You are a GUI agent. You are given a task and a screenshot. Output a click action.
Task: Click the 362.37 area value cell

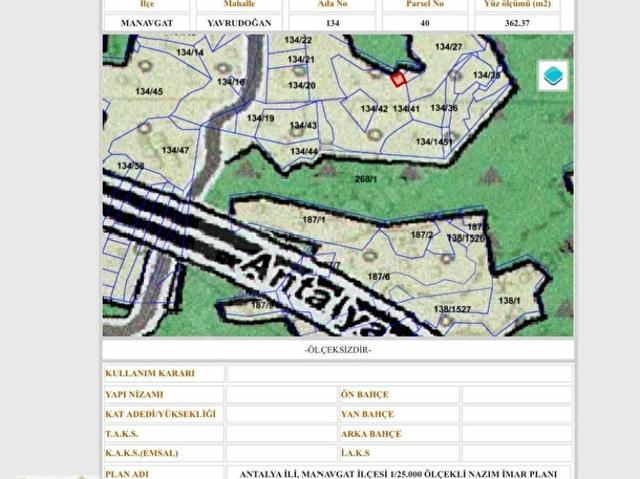click(517, 23)
